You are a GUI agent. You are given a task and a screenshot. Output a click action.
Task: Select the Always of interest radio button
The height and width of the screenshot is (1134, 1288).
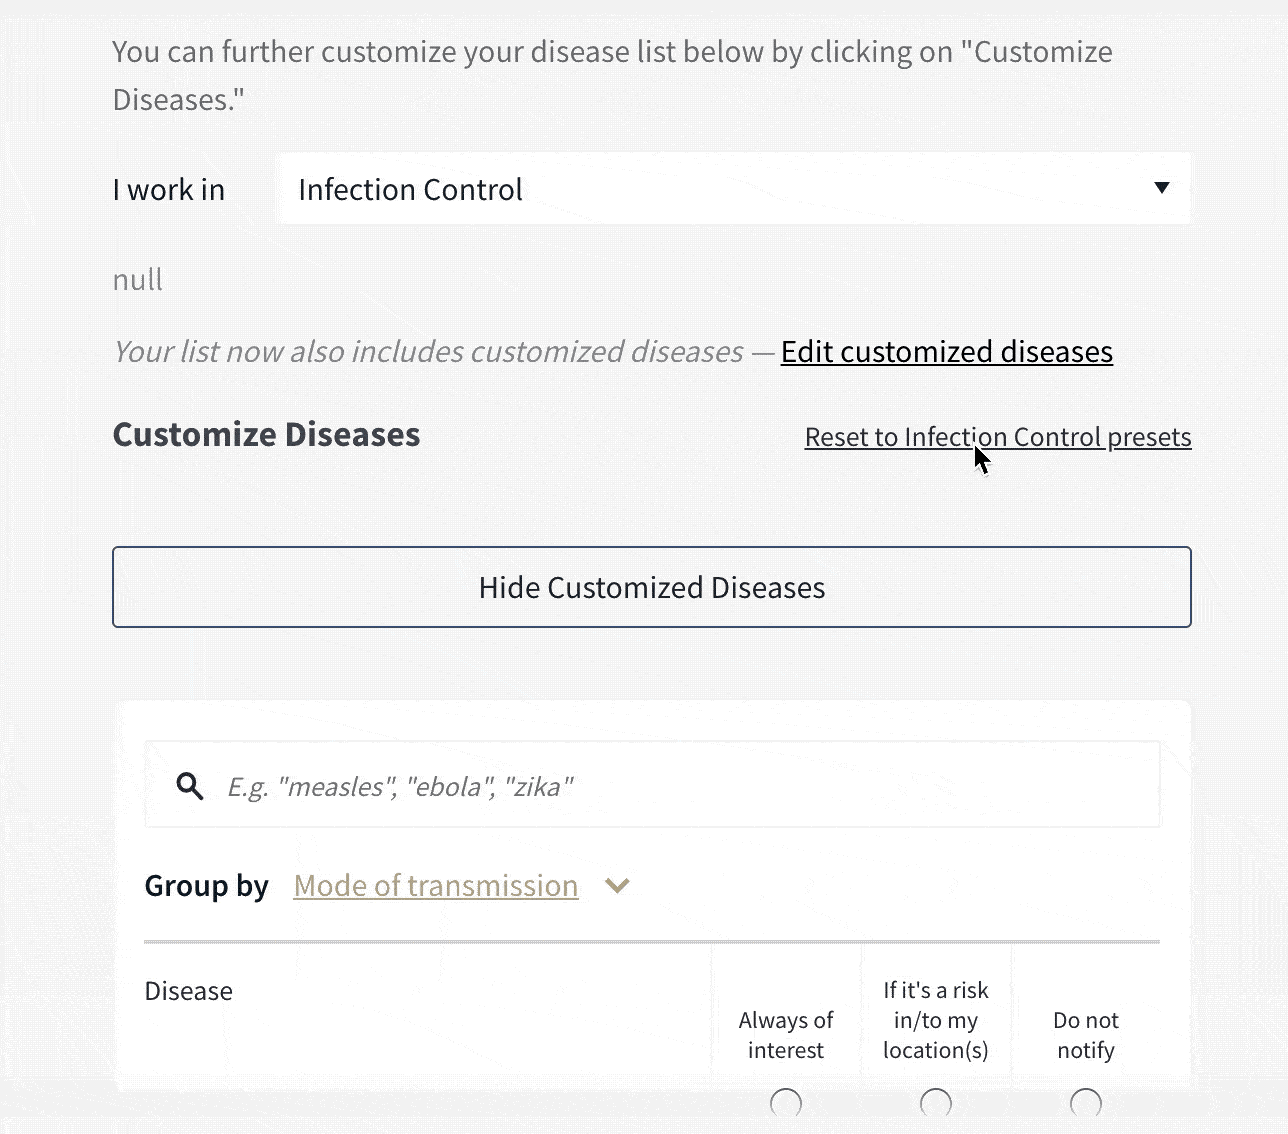click(786, 1103)
